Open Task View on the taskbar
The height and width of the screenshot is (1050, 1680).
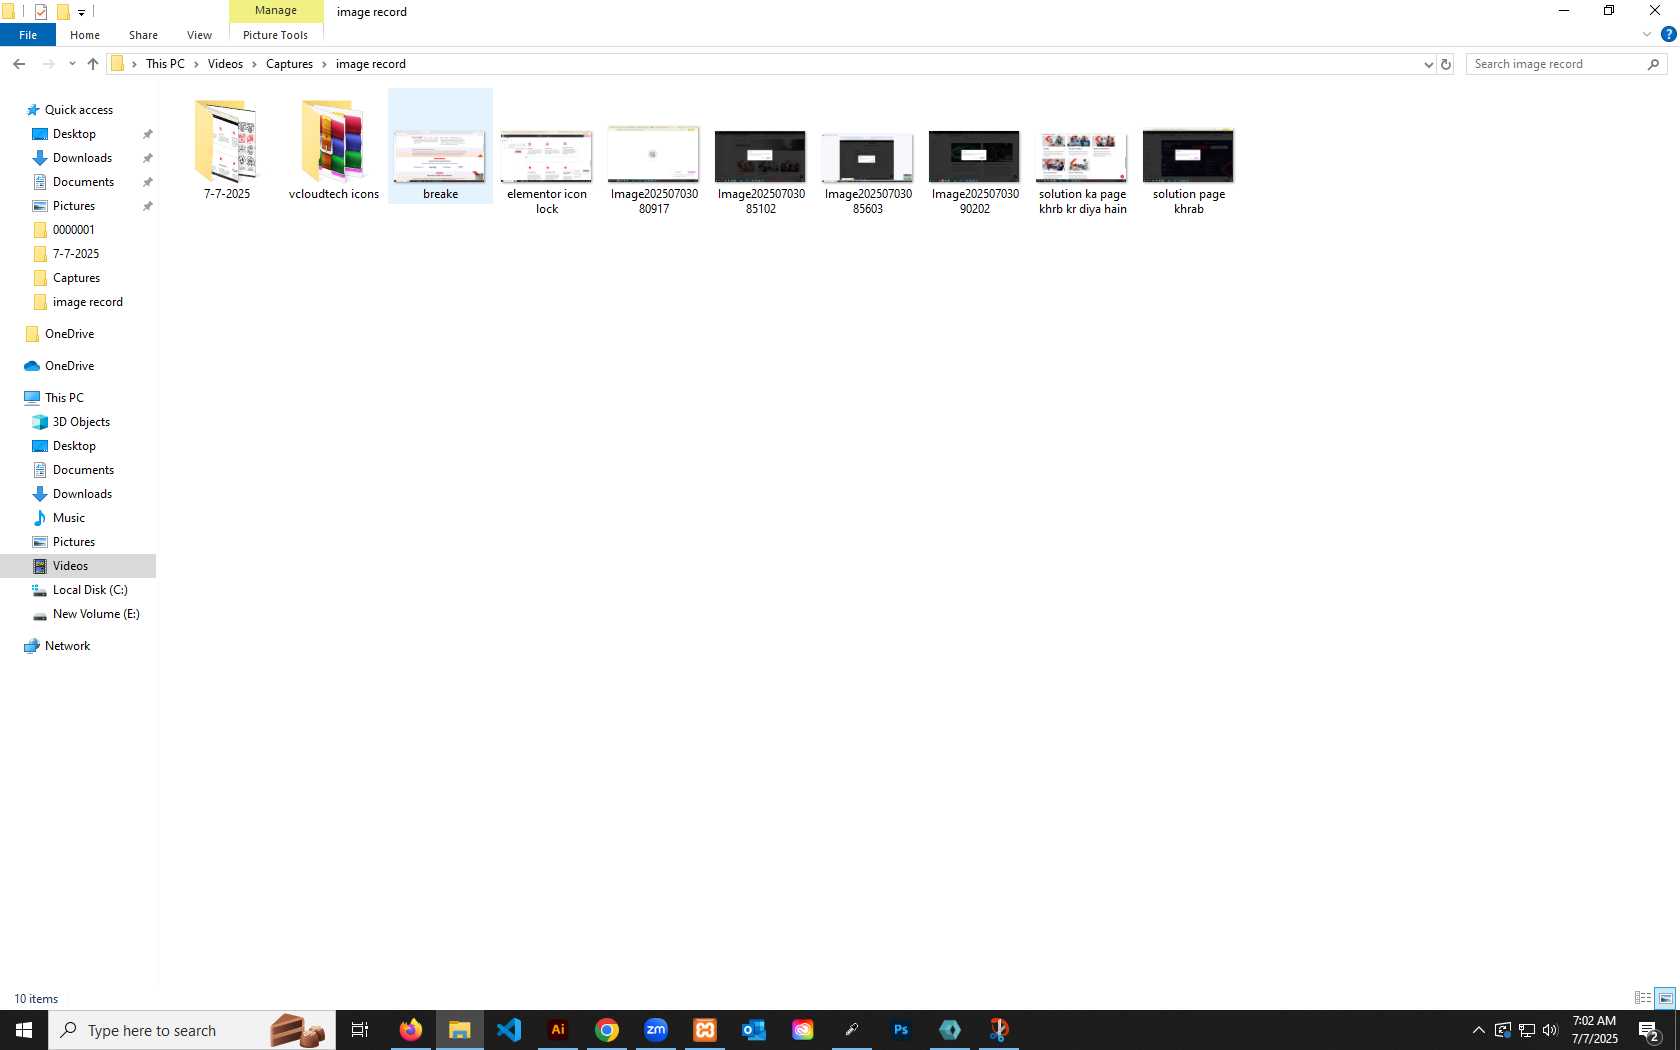coord(360,1030)
